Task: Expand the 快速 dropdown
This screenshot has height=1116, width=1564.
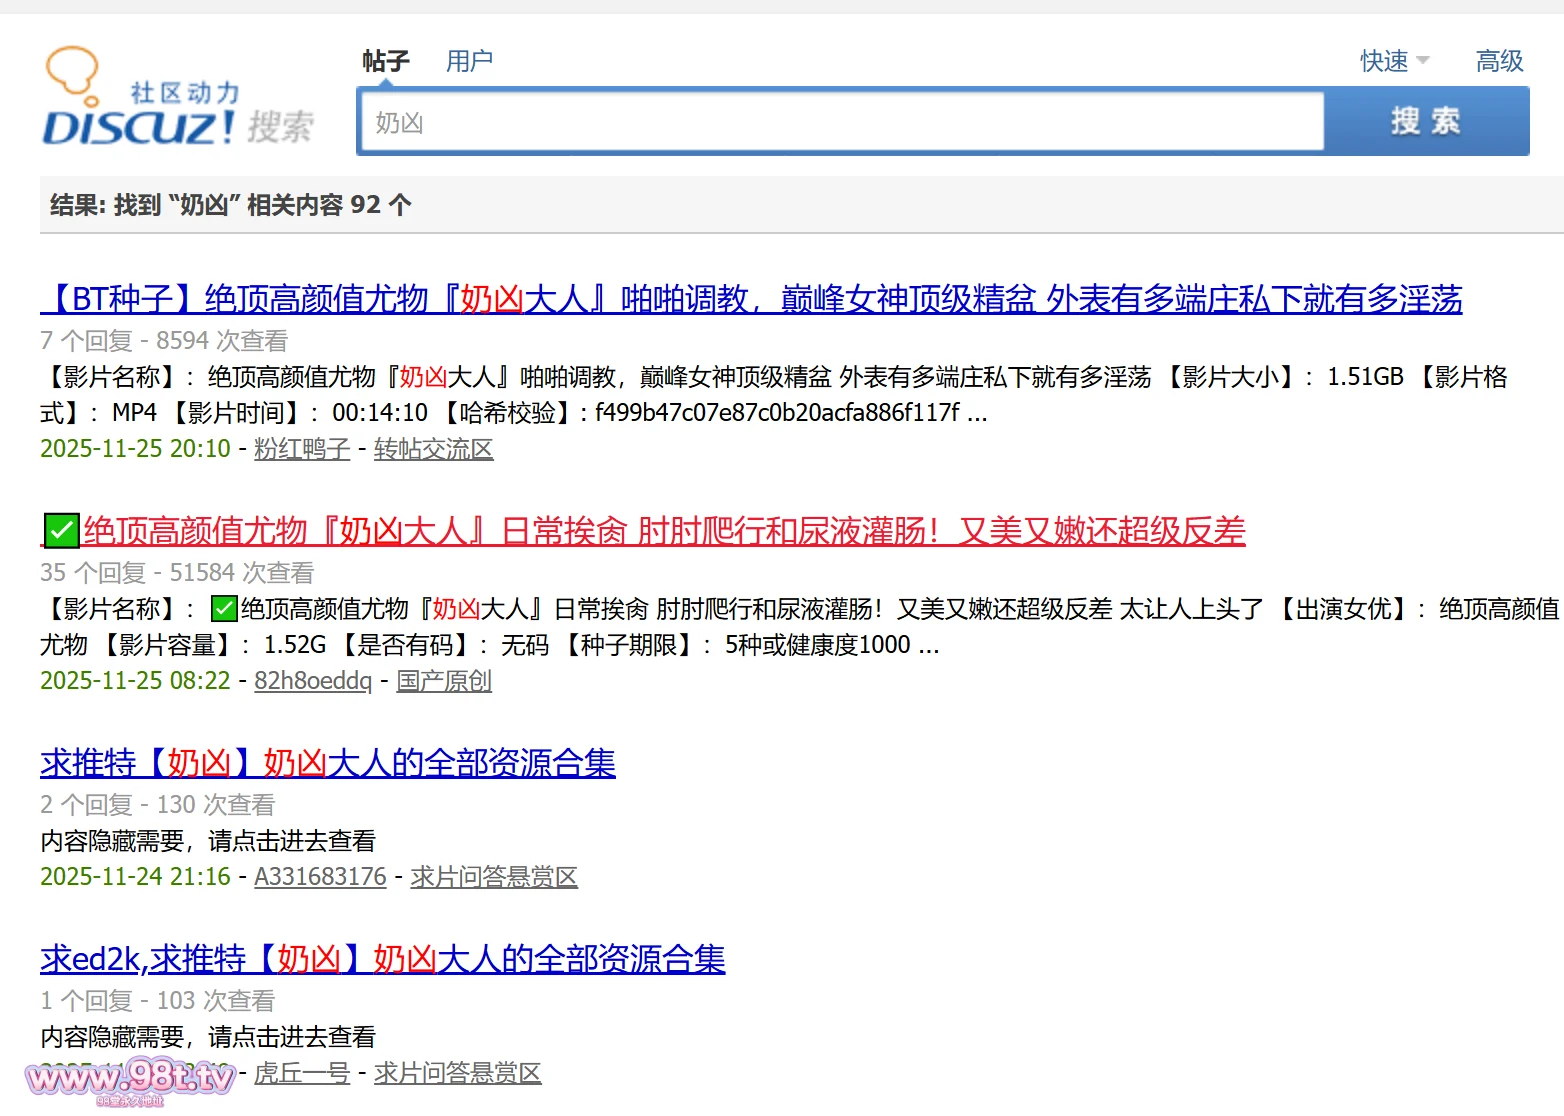Action: coord(1394,61)
